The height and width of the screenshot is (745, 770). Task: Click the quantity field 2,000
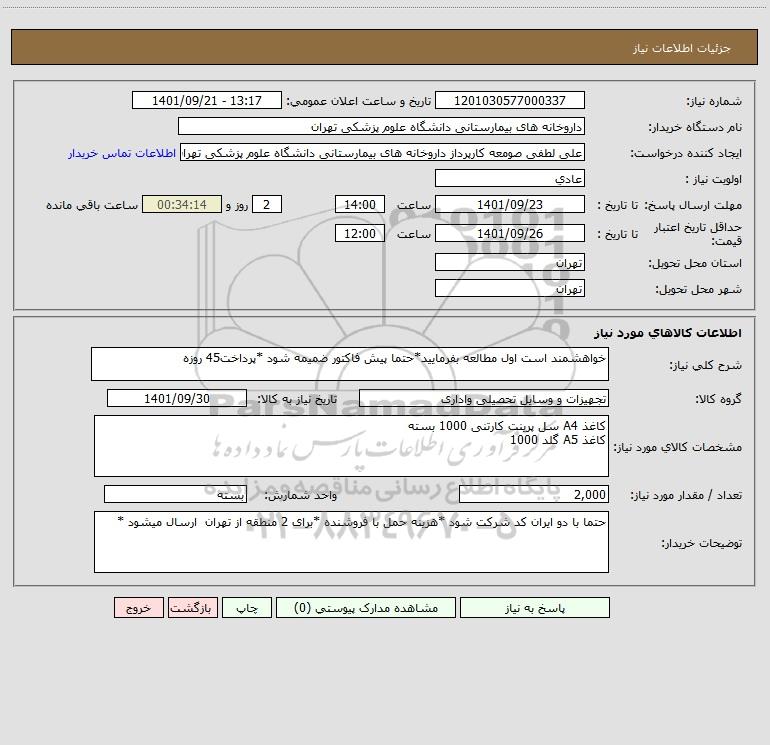point(534,494)
